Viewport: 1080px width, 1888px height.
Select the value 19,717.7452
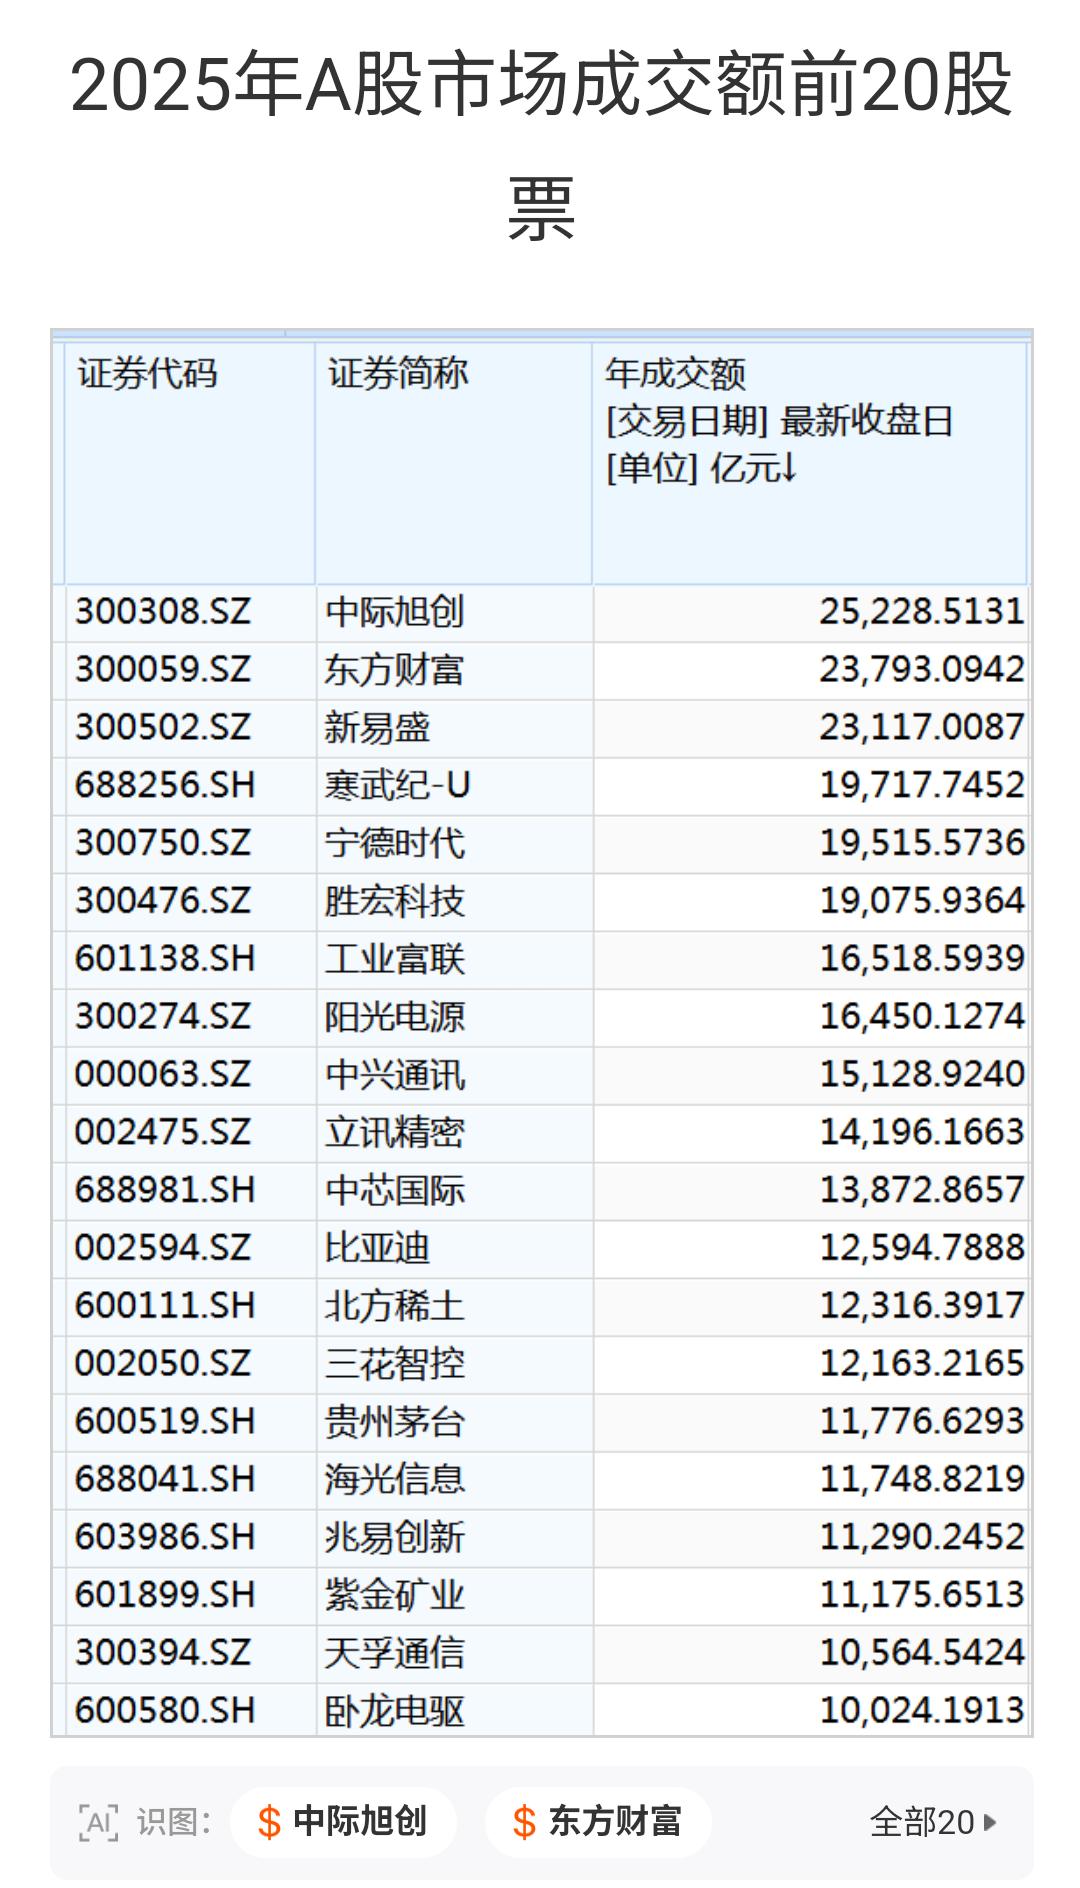pyautogui.click(x=922, y=785)
